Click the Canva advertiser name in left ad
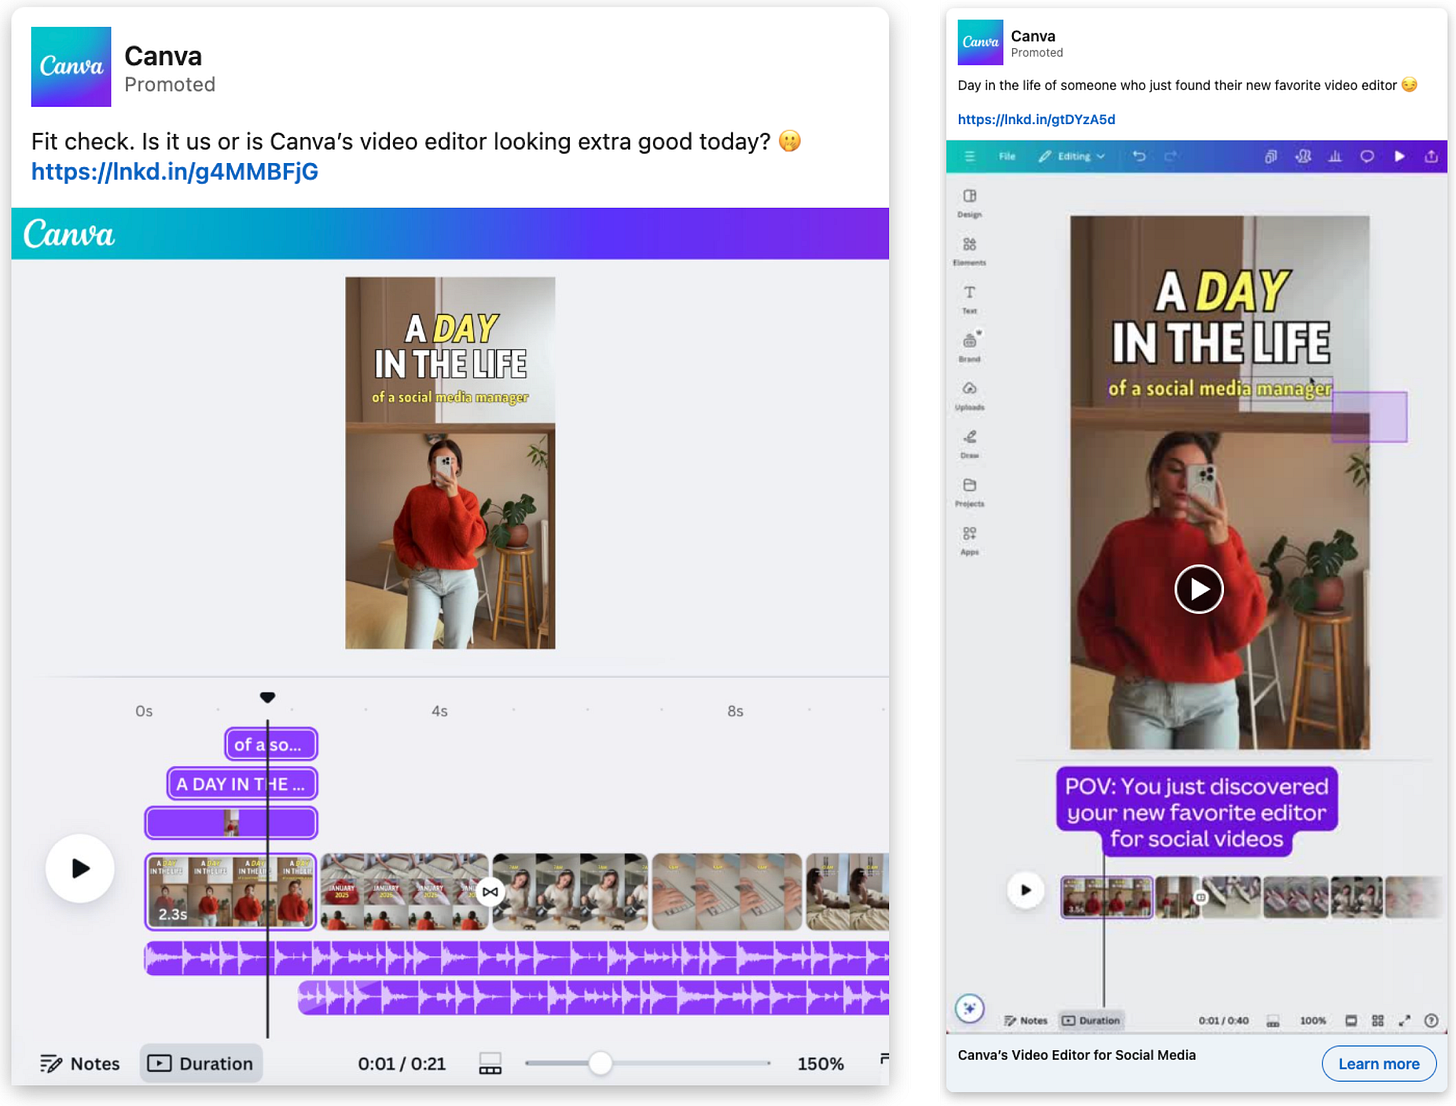This screenshot has width=1456, height=1106. pos(163,56)
